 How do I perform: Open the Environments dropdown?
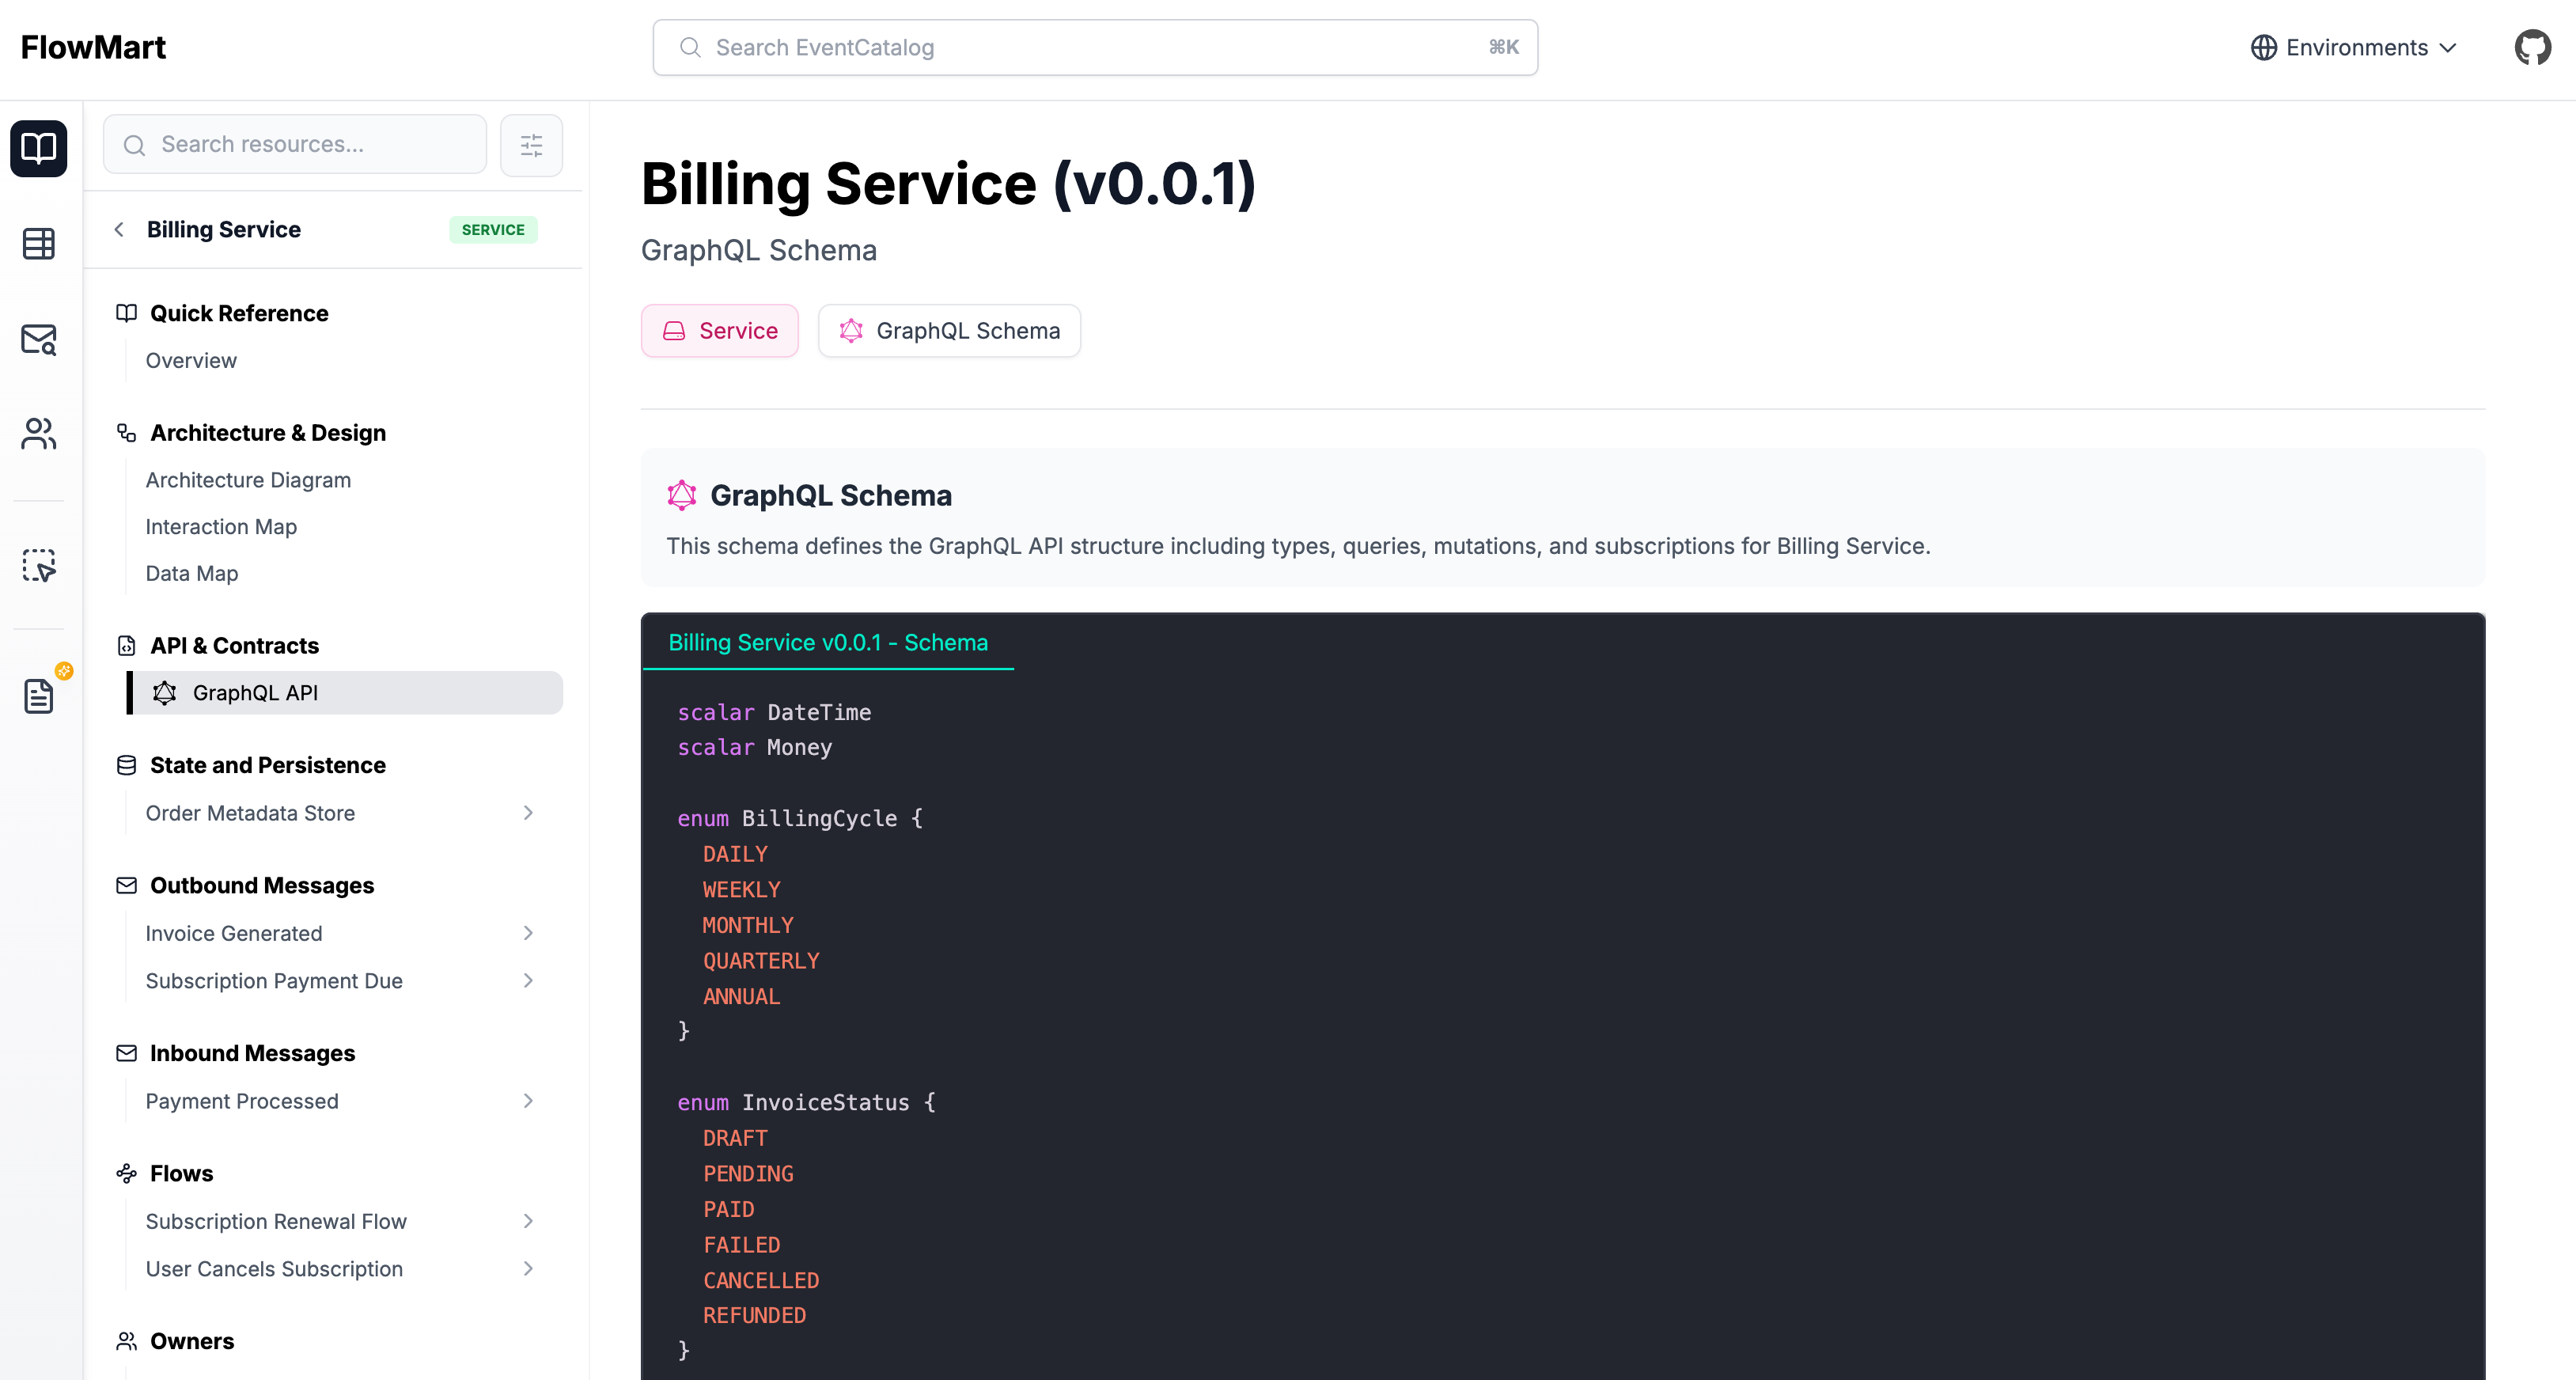pyautogui.click(x=2353, y=47)
